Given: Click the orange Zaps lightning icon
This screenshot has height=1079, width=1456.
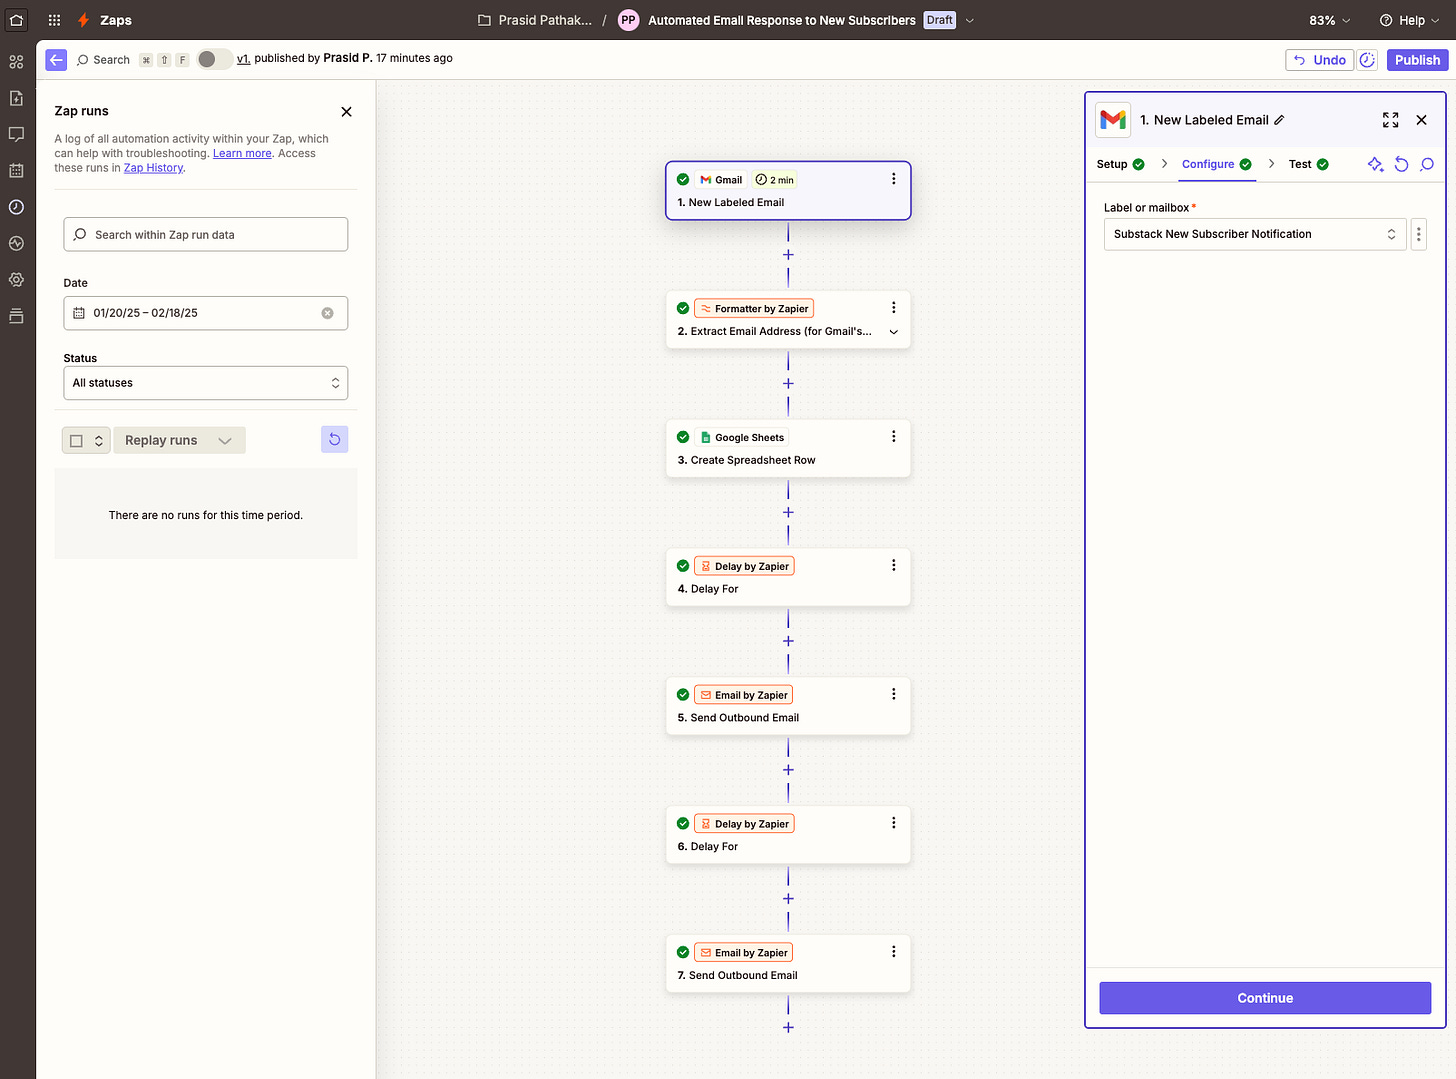Looking at the screenshot, I should point(83,20).
